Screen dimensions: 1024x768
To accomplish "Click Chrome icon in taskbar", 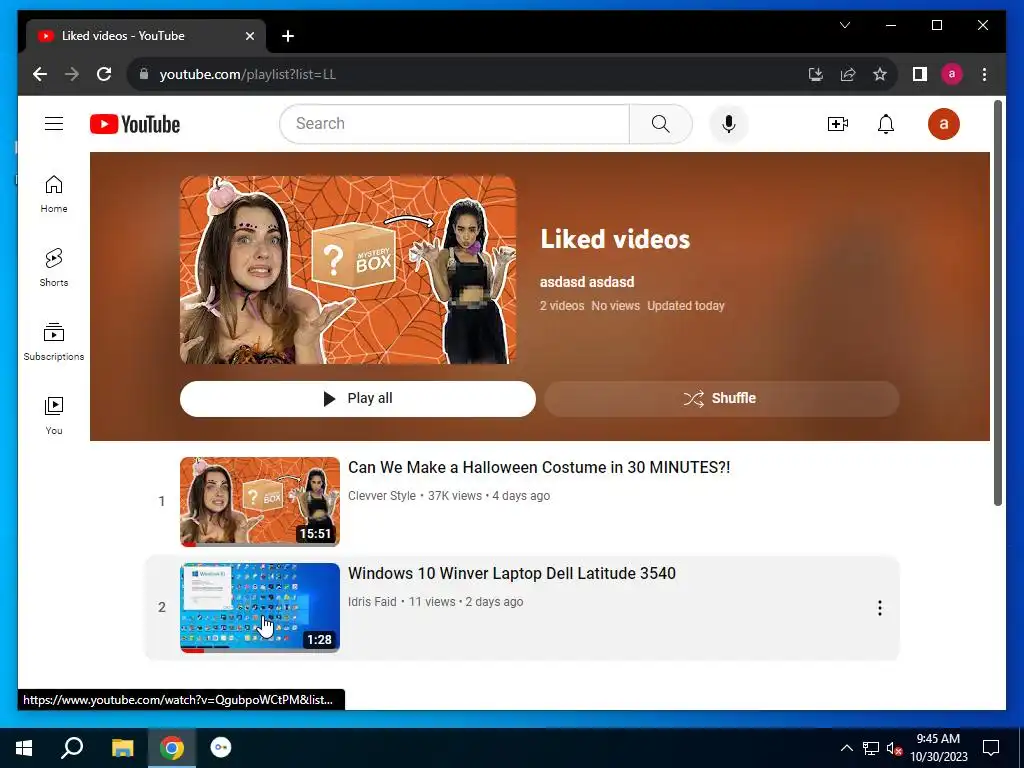I will click(172, 748).
